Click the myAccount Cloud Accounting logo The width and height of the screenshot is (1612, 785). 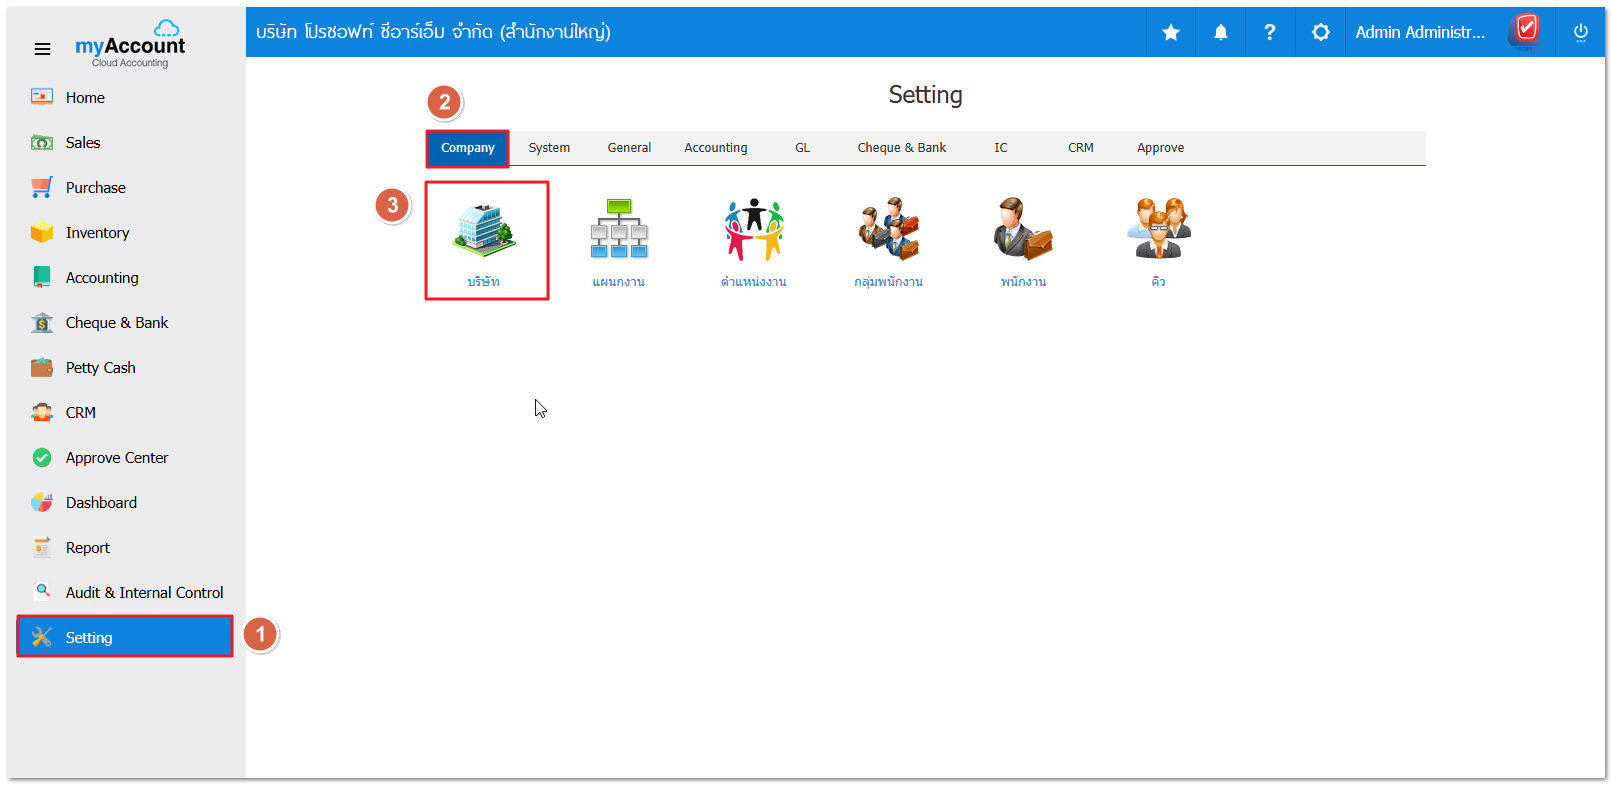pyautogui.click(x=130, y=46)
